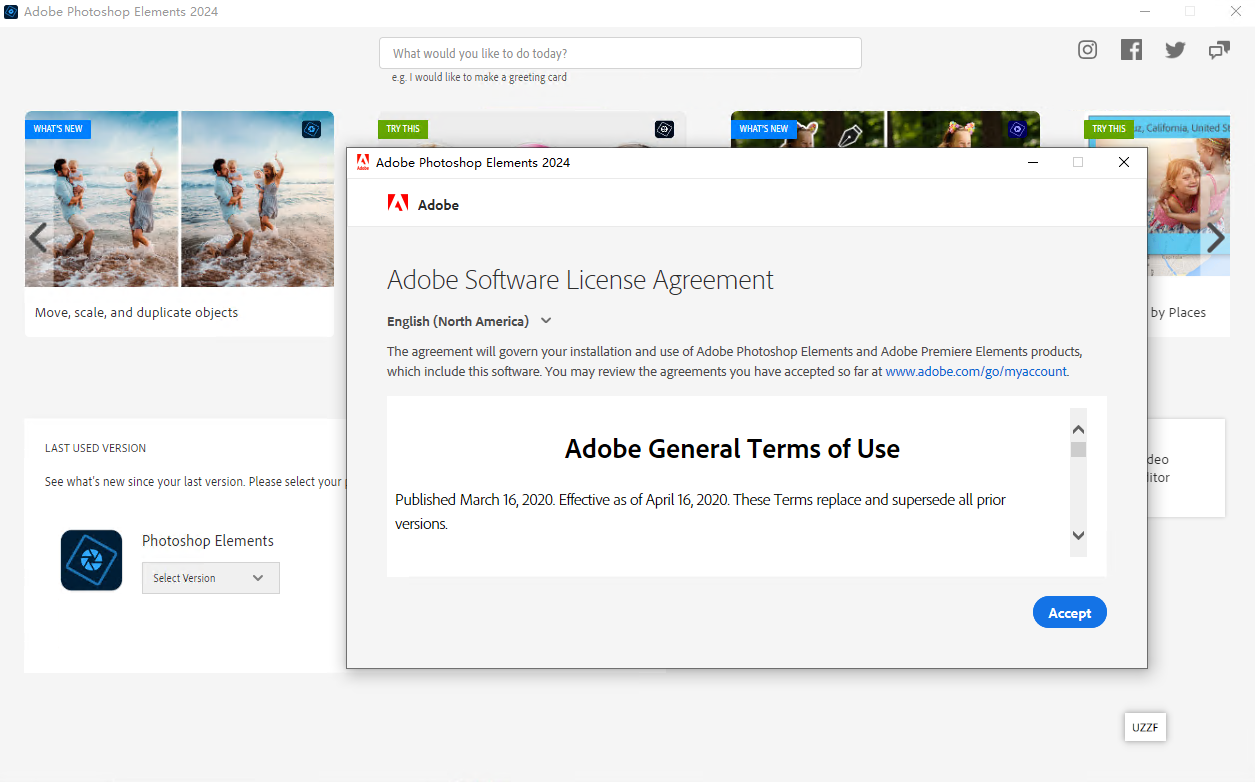Open the Select Version dropdown
1255x782 pixels.
tap(210, 578)
